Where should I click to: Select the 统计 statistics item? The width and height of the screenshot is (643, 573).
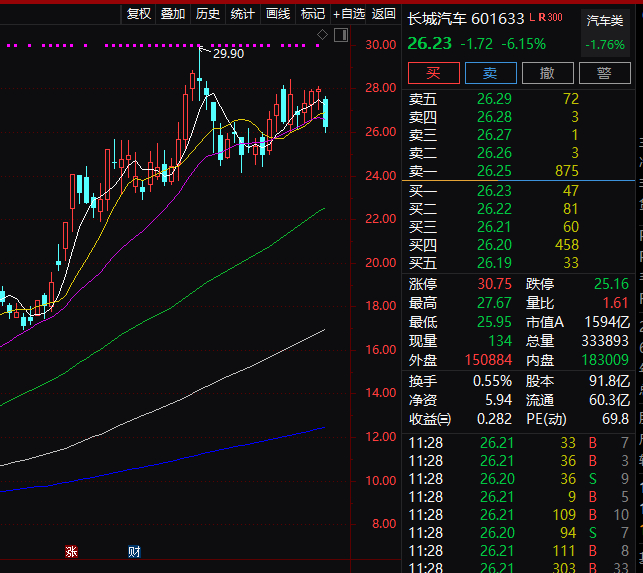pyautogui.click(x=242, y=14)
